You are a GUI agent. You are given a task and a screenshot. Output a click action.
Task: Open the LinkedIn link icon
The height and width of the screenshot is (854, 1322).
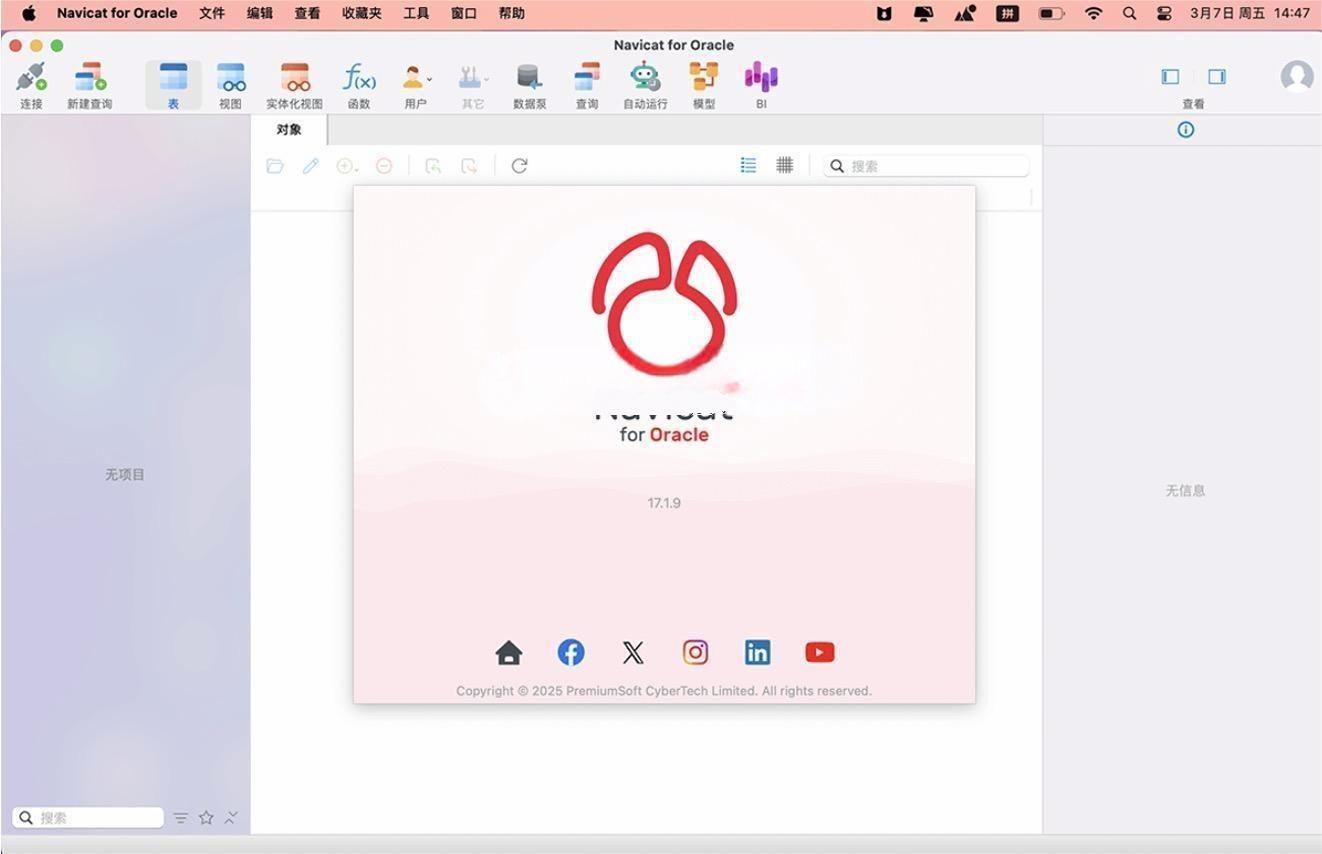pos(757,653)
